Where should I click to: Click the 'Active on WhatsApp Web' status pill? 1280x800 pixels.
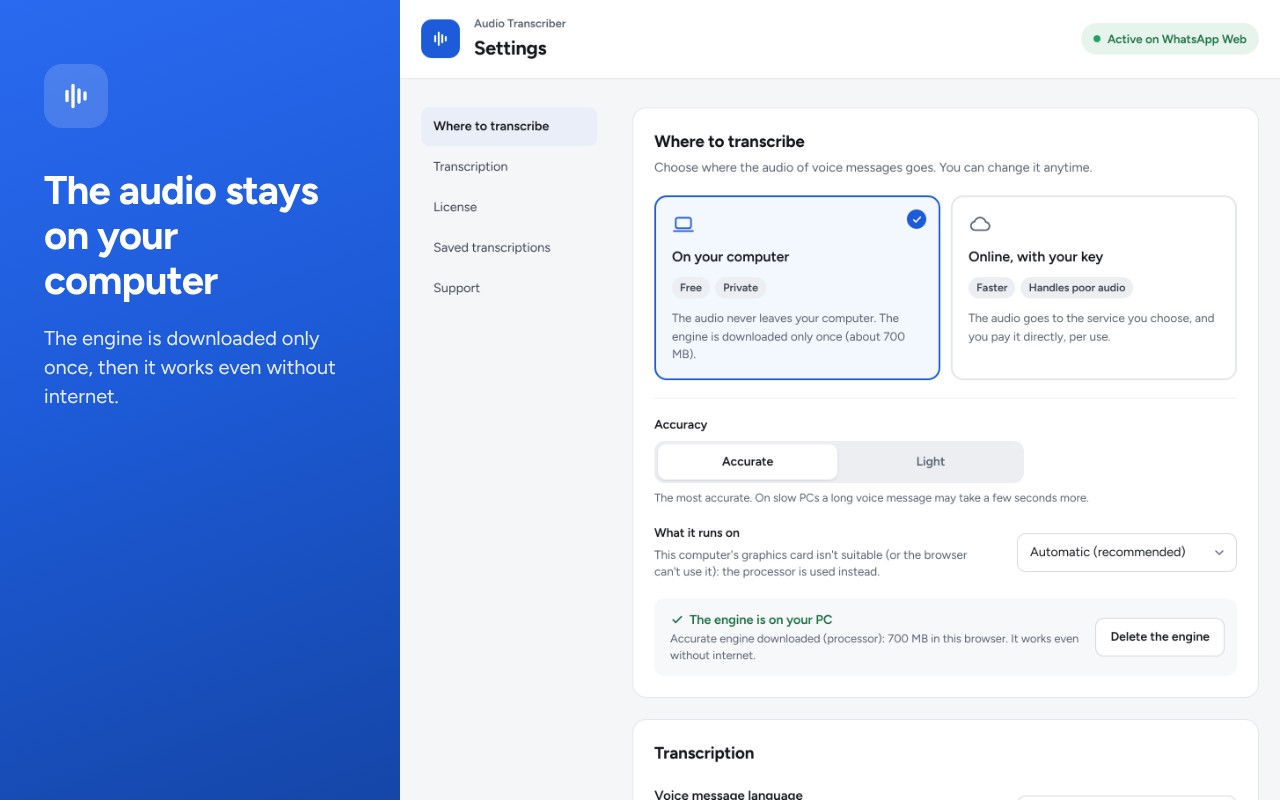(1169, 39)
